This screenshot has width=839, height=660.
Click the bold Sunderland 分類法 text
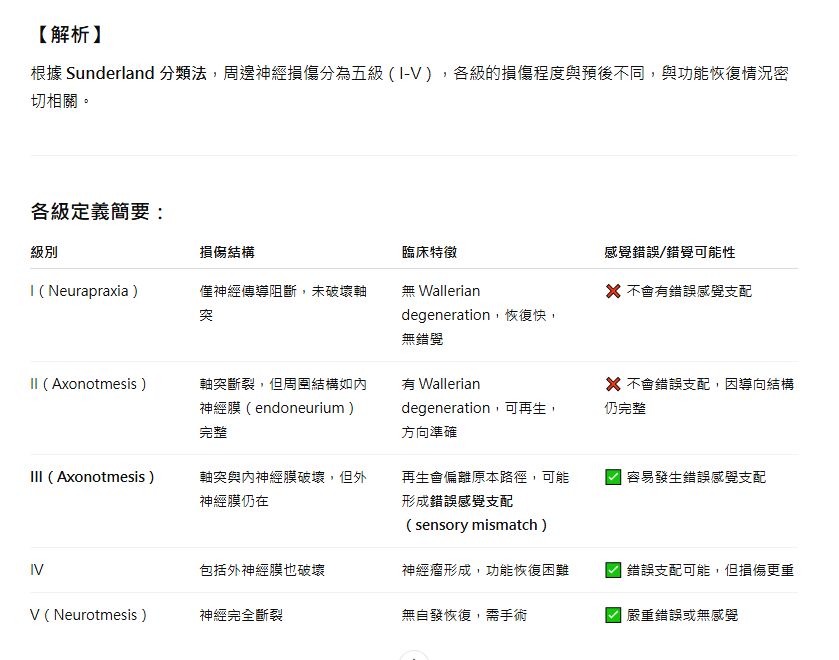[136, 74]
